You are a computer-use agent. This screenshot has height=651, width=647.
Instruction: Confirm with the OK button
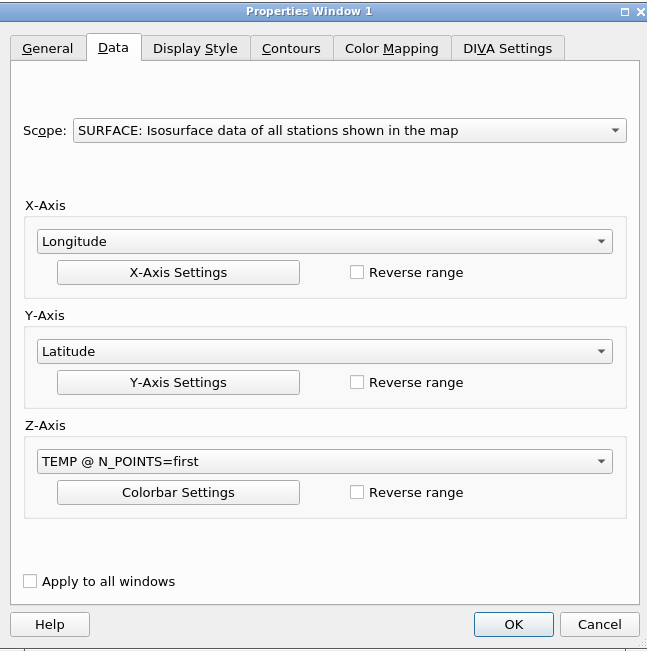click(514, 624)
